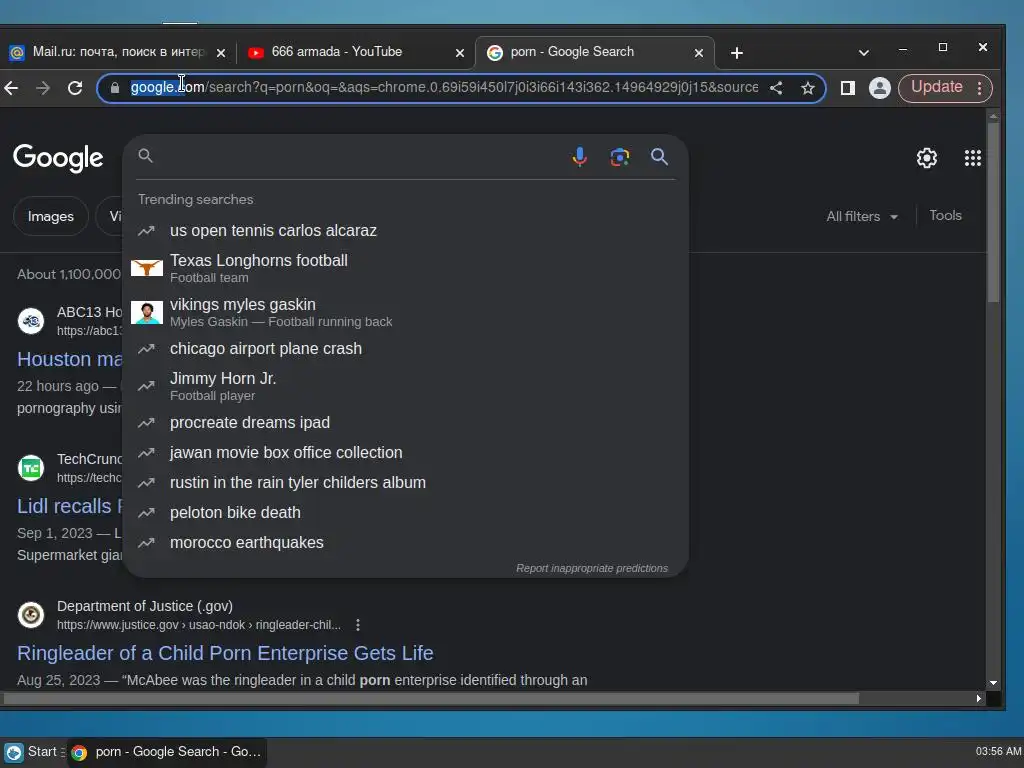Open Google quick settings gear
This screenshot has width=1024, height=768.
927,158
